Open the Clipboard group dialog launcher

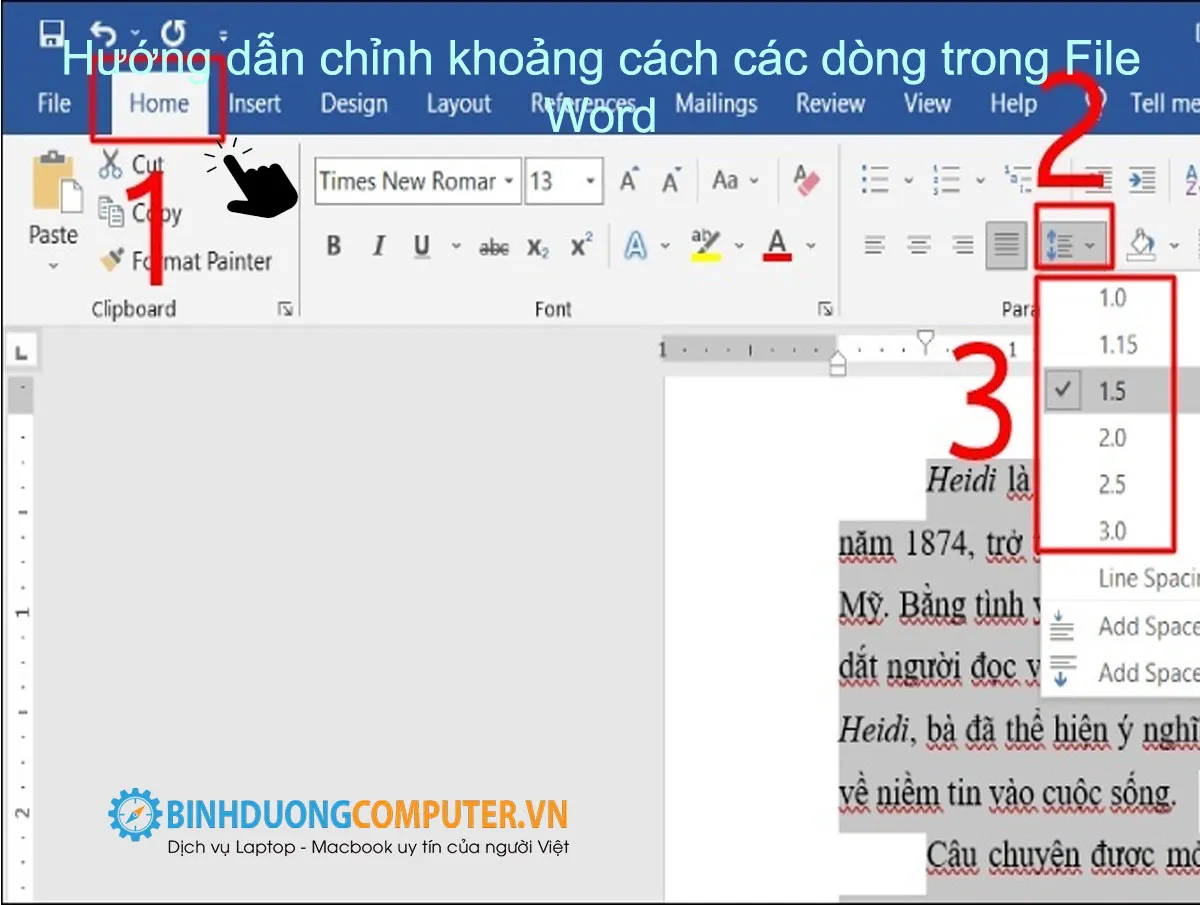pos(285,310)
